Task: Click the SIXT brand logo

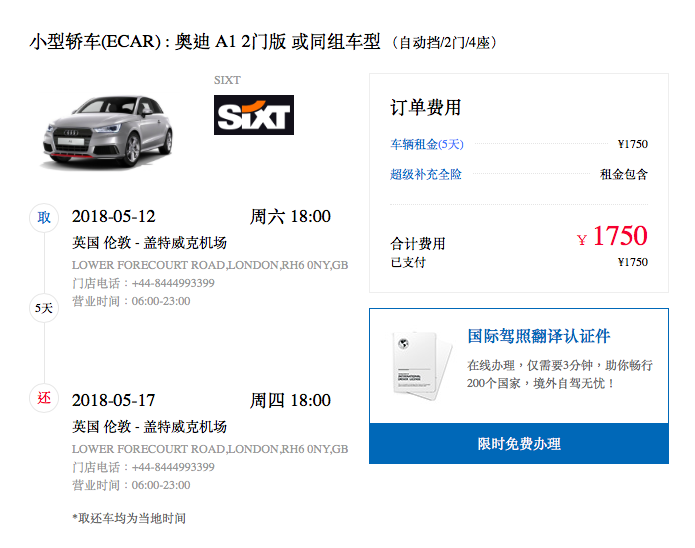Action: pyautogui.click(x=254, y=115)
